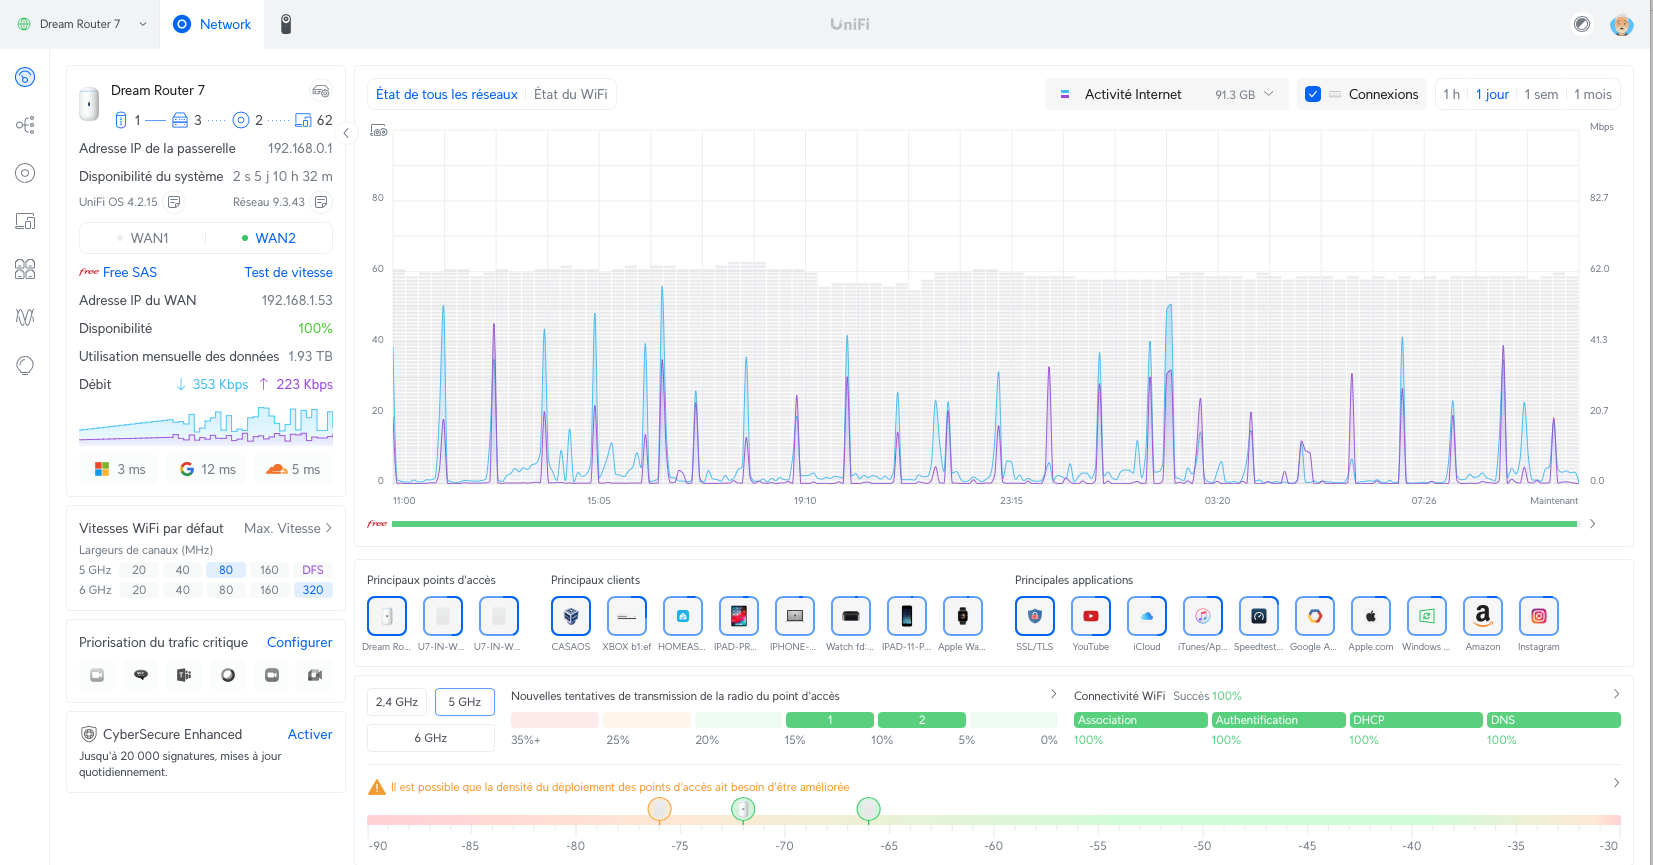The height and width of the screenshot is (865, 1653).
Task: Uncheck the Connexions checkbox
Action: pos(1313,94)
